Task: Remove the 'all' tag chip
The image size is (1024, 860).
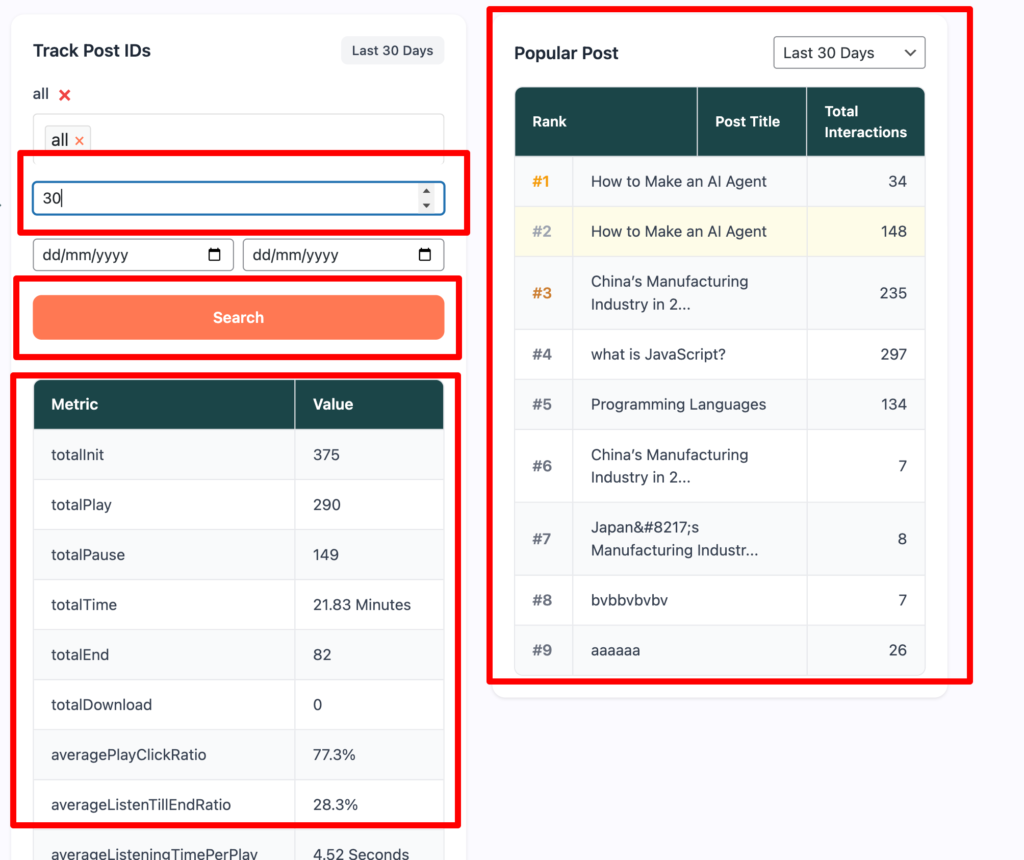Action: [x=80, y=140]
